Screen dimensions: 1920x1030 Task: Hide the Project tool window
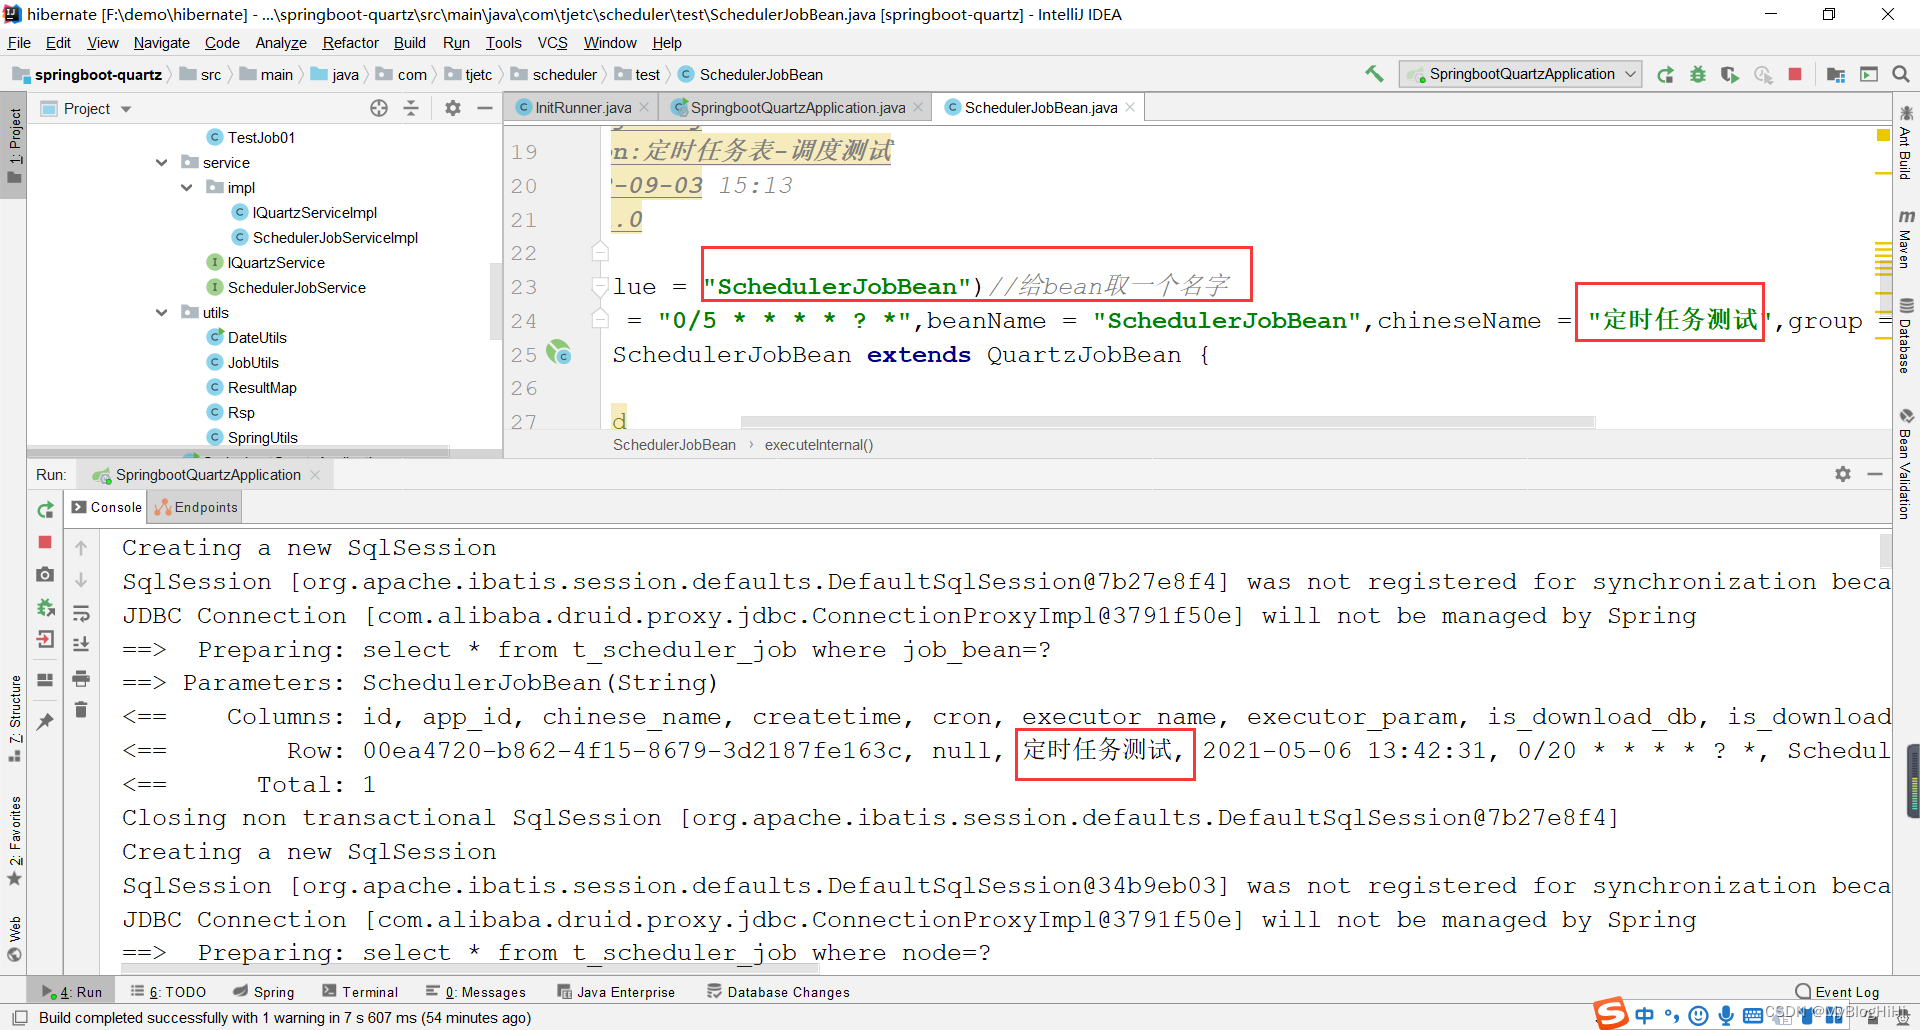485,108
